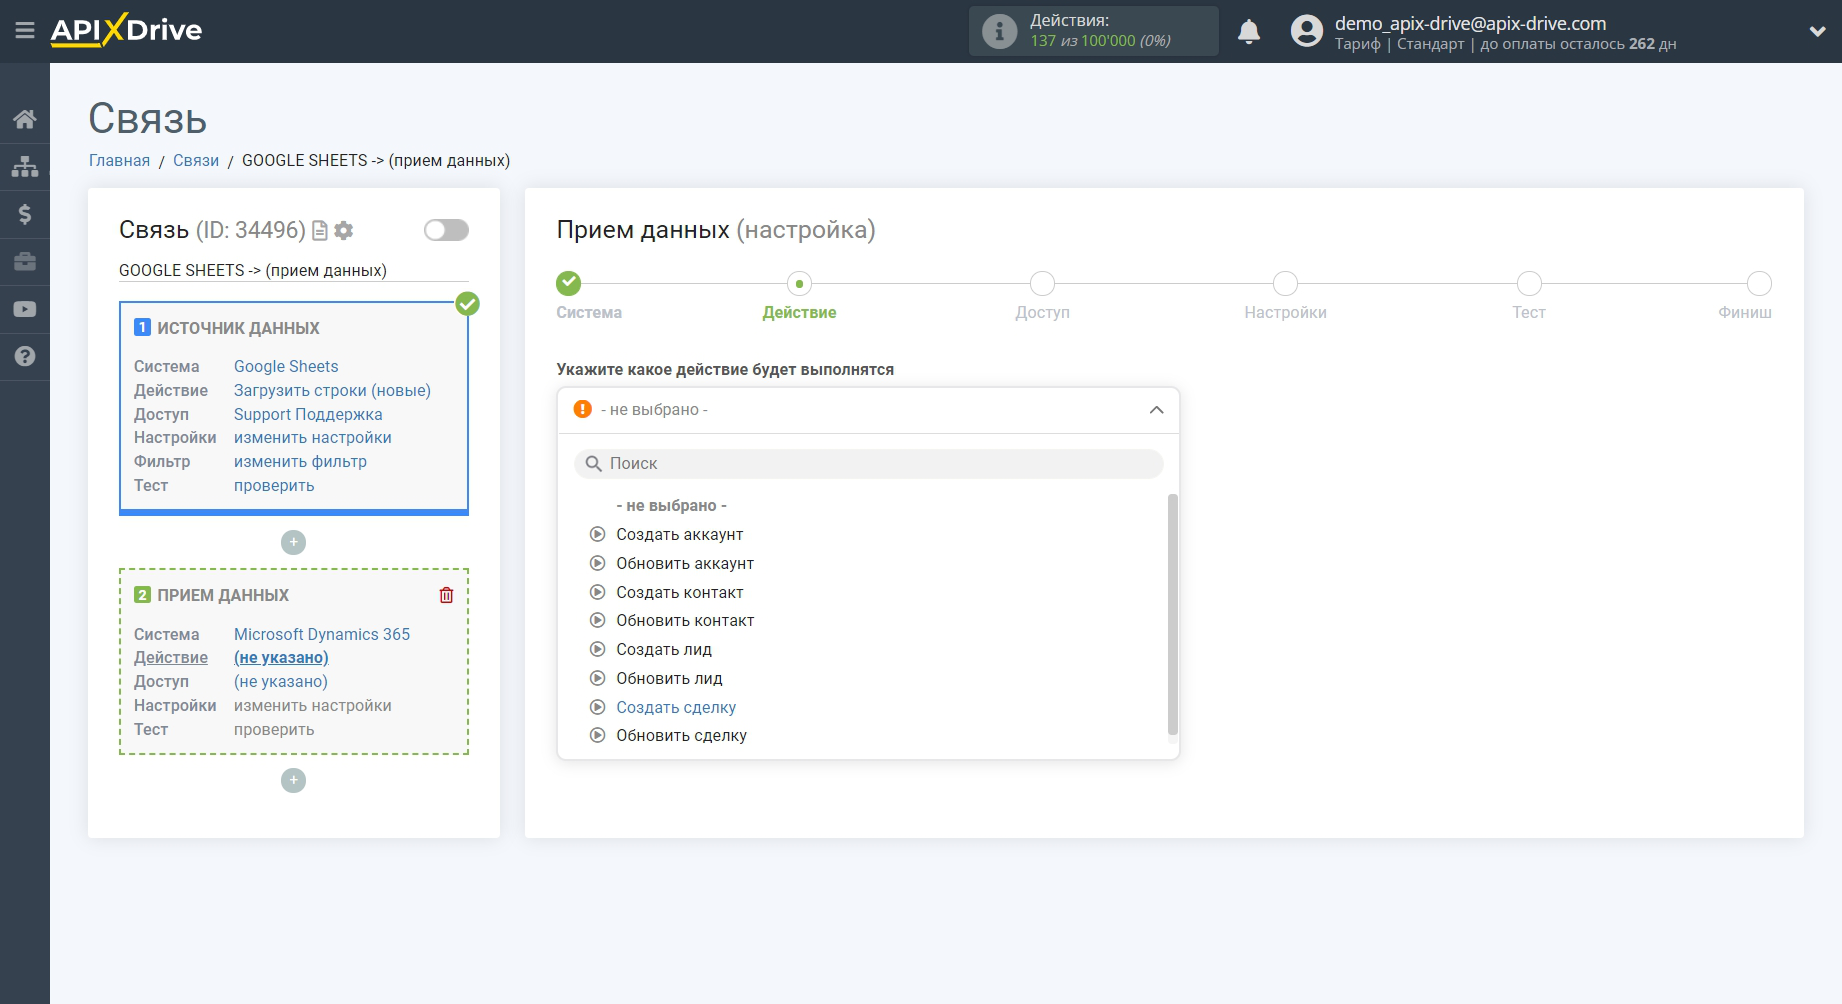
Task: Click the ApiX-Drive logo
Action: pyautogui.click(x=126, y=30)
